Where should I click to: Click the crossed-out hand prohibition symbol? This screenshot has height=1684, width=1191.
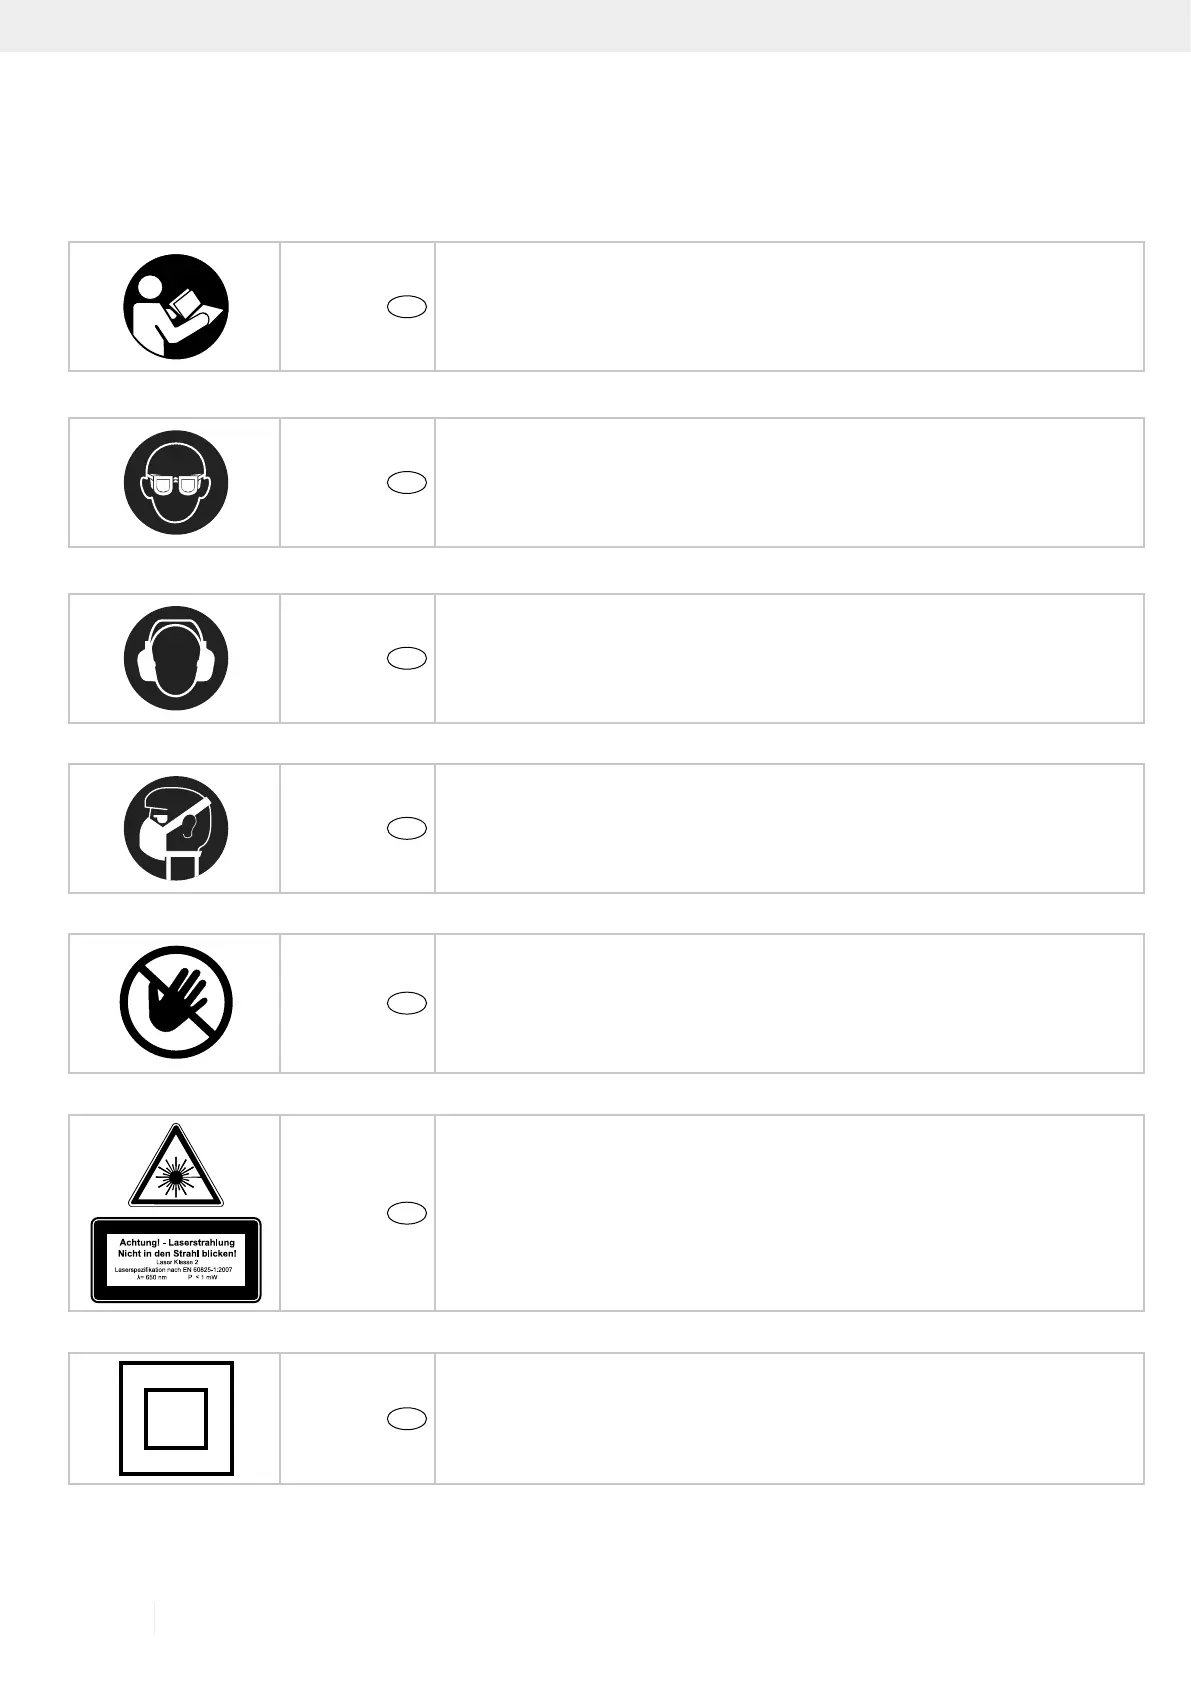[x=176, y=1002]
